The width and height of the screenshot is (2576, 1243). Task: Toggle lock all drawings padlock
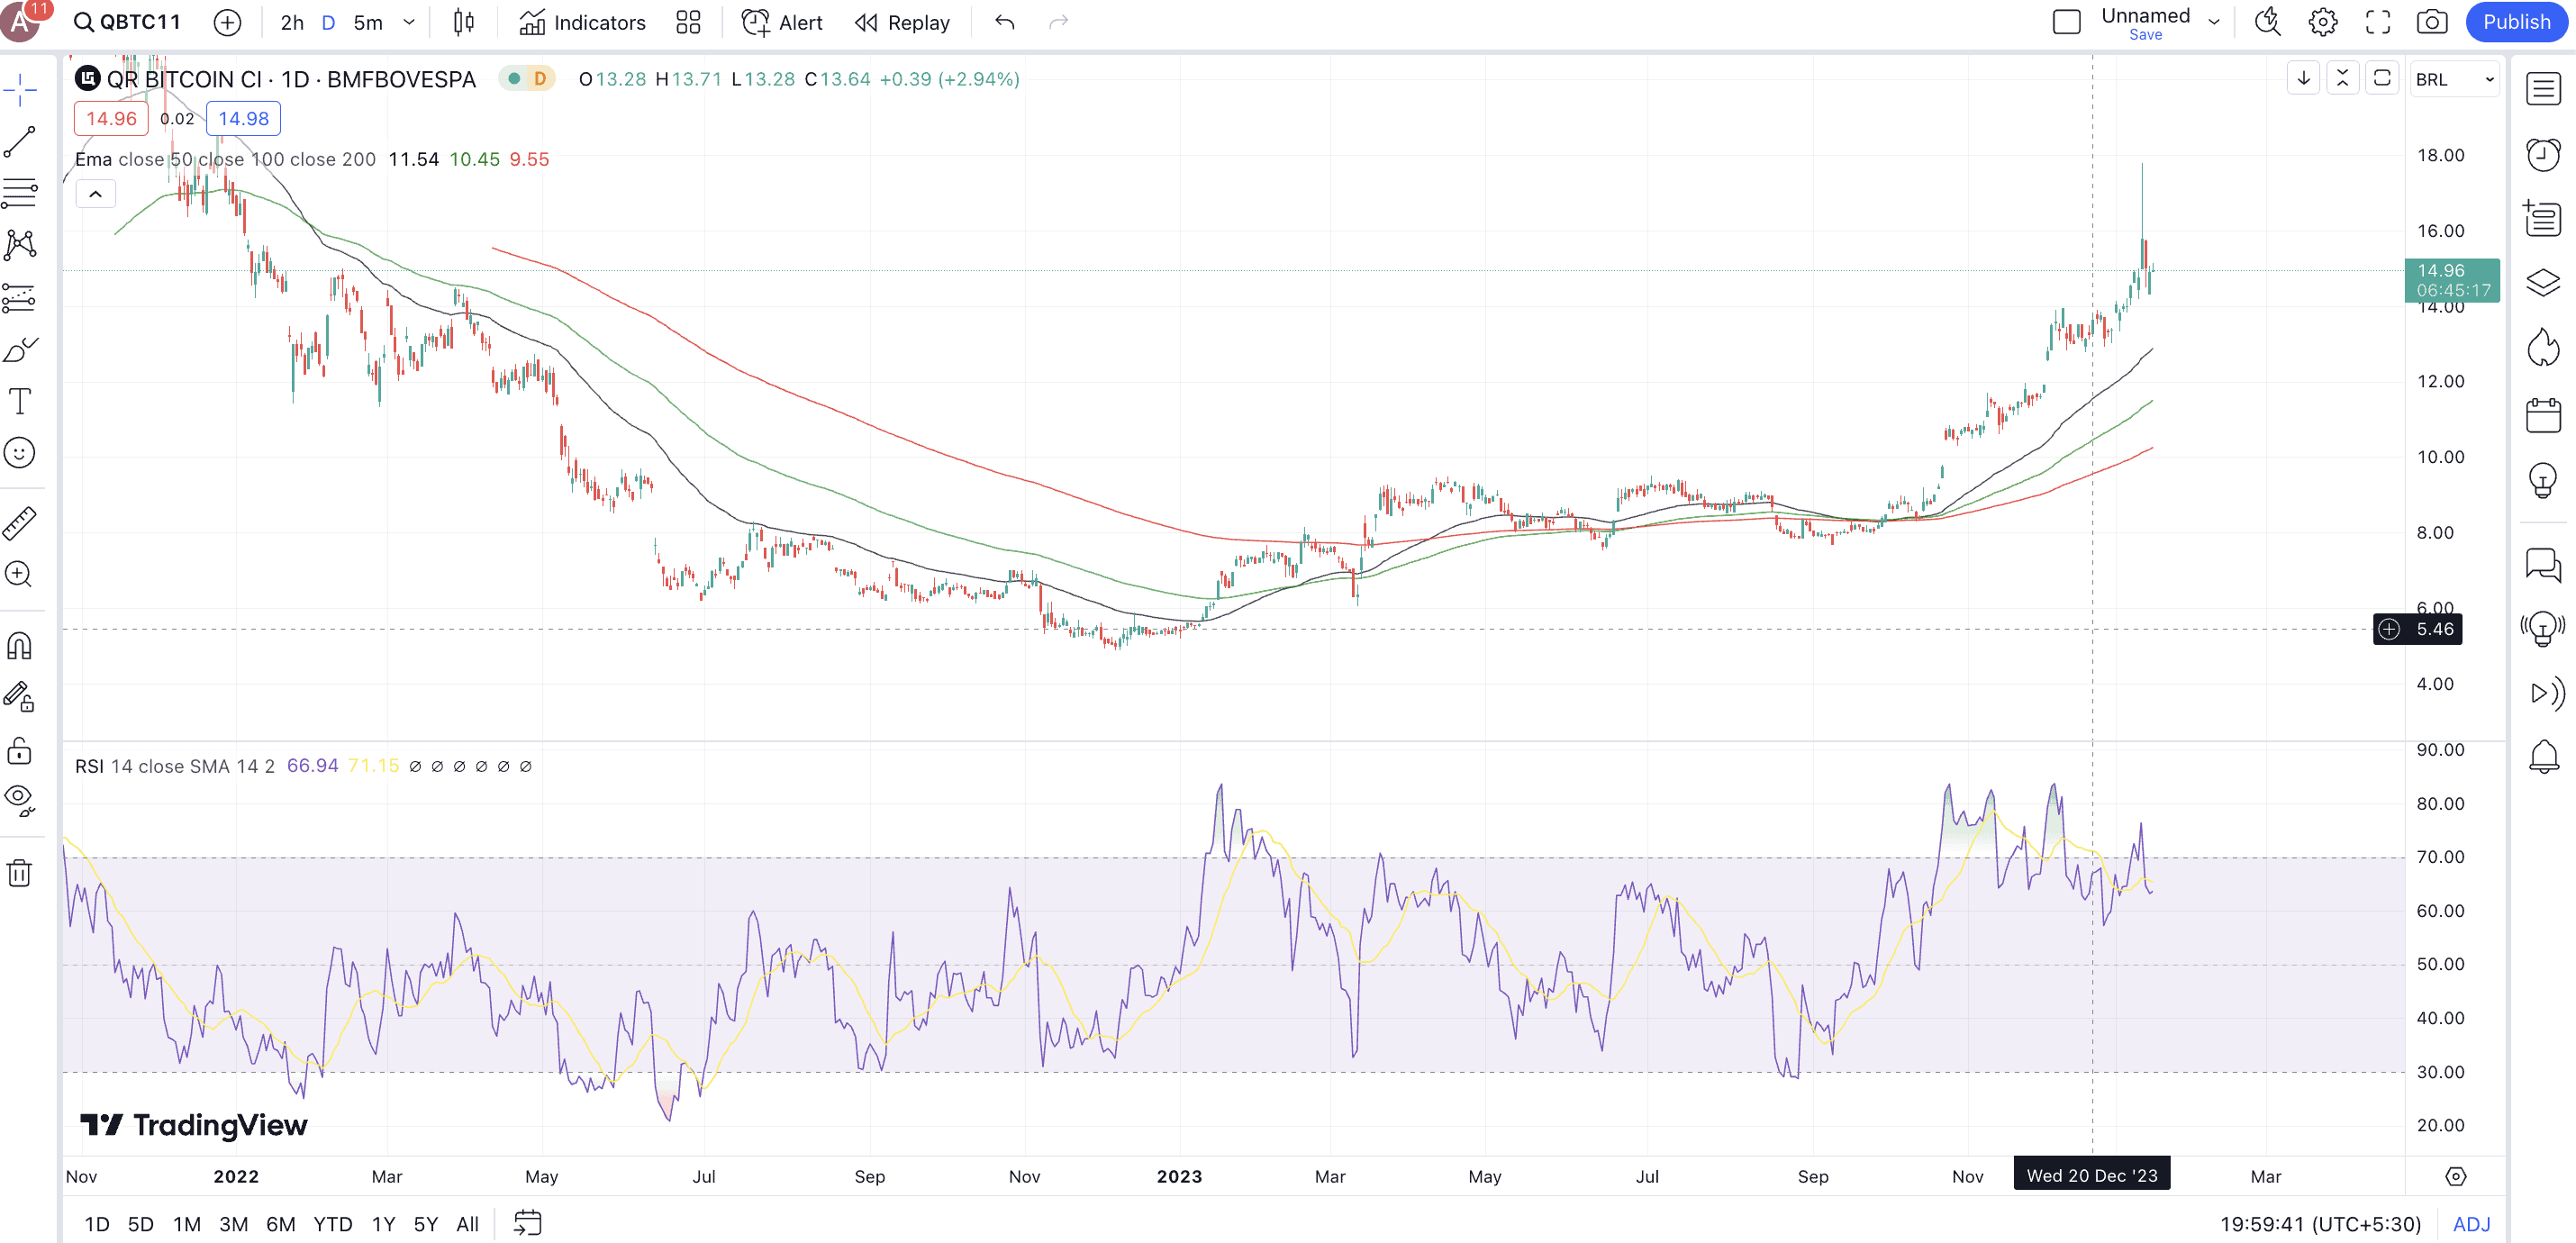(x=20, y=750)
